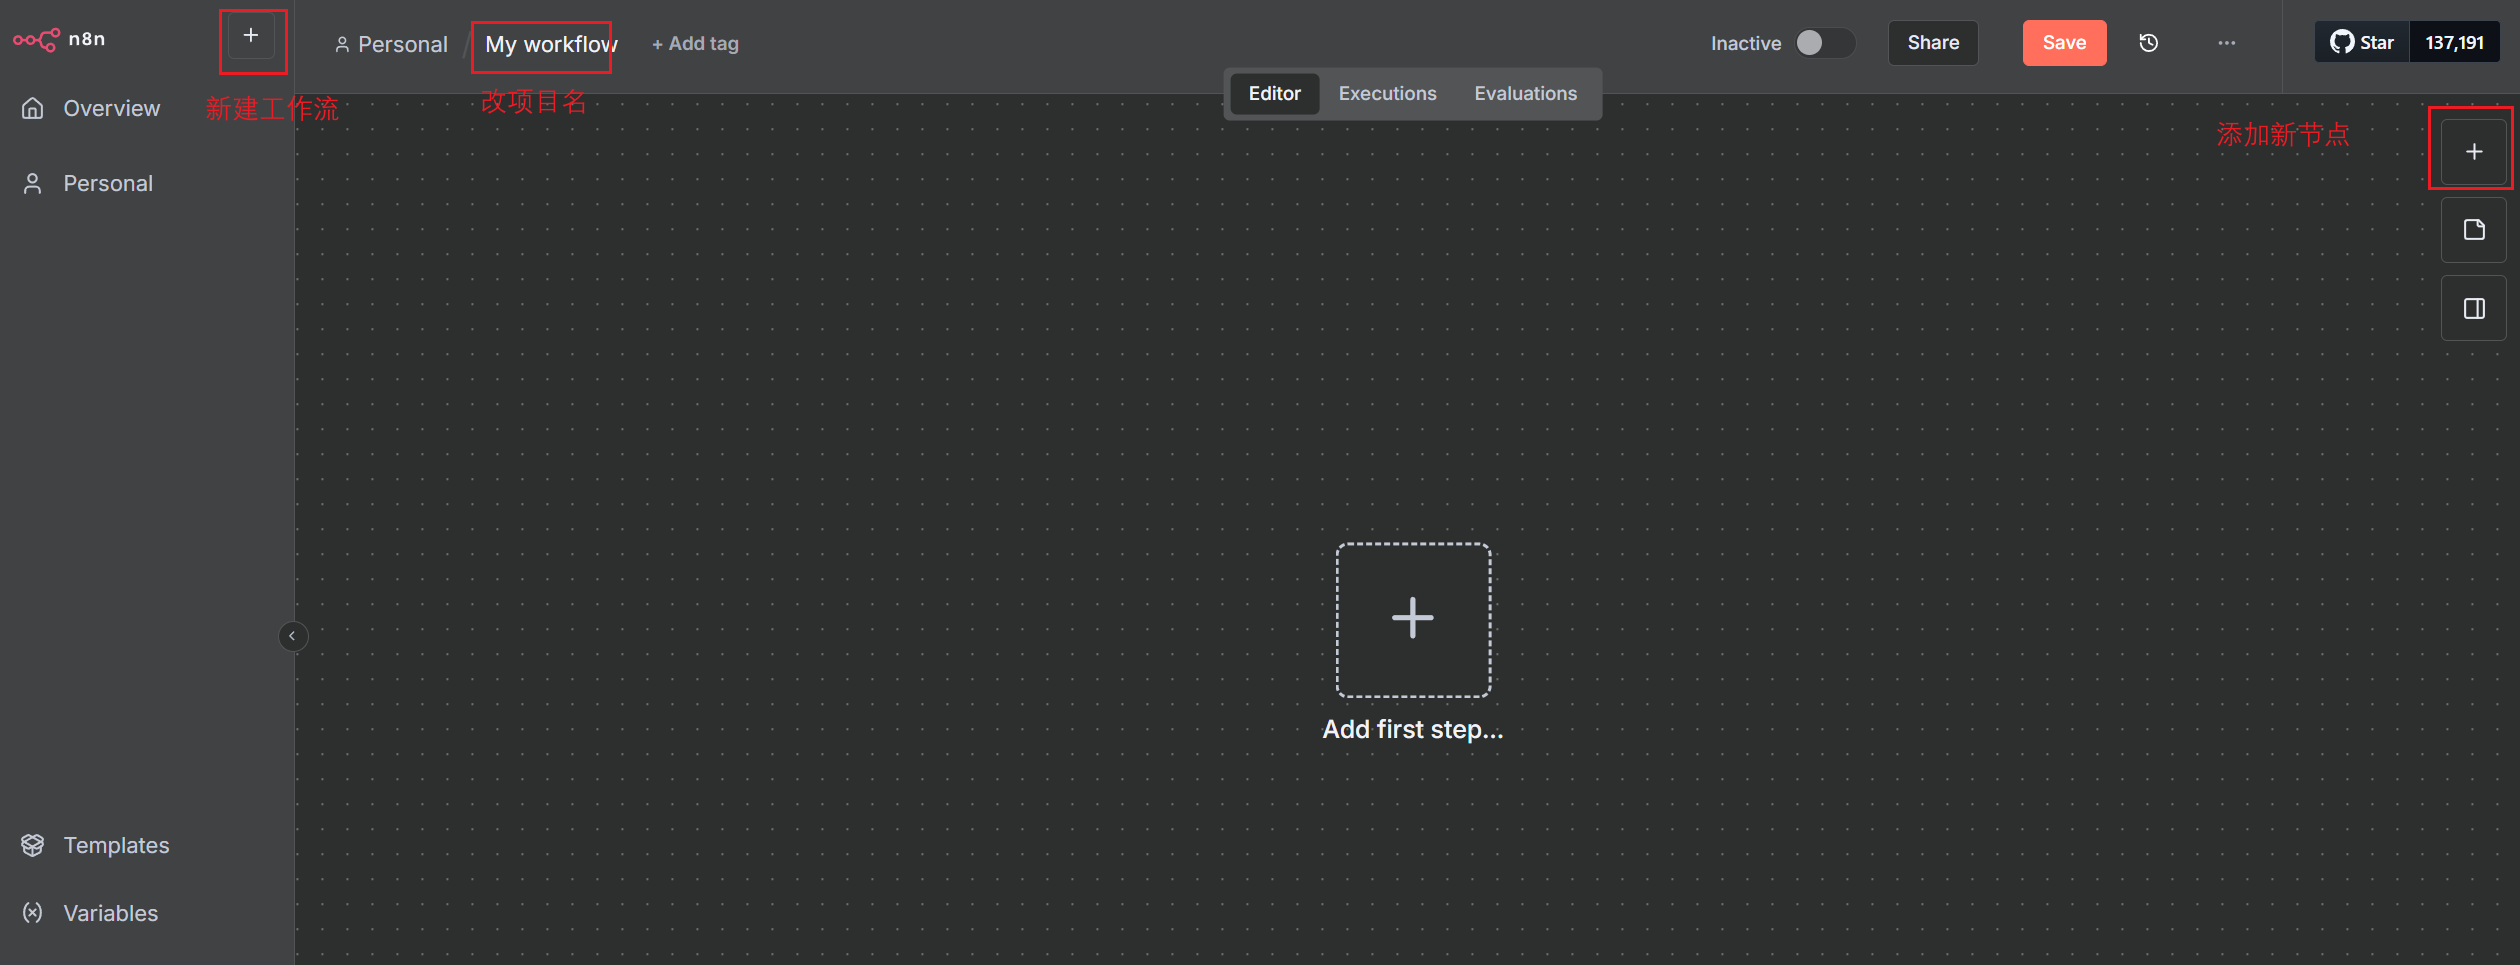Edit the My workflow name field
This screenshot has width=2520, height=965.
pos(550,45)
